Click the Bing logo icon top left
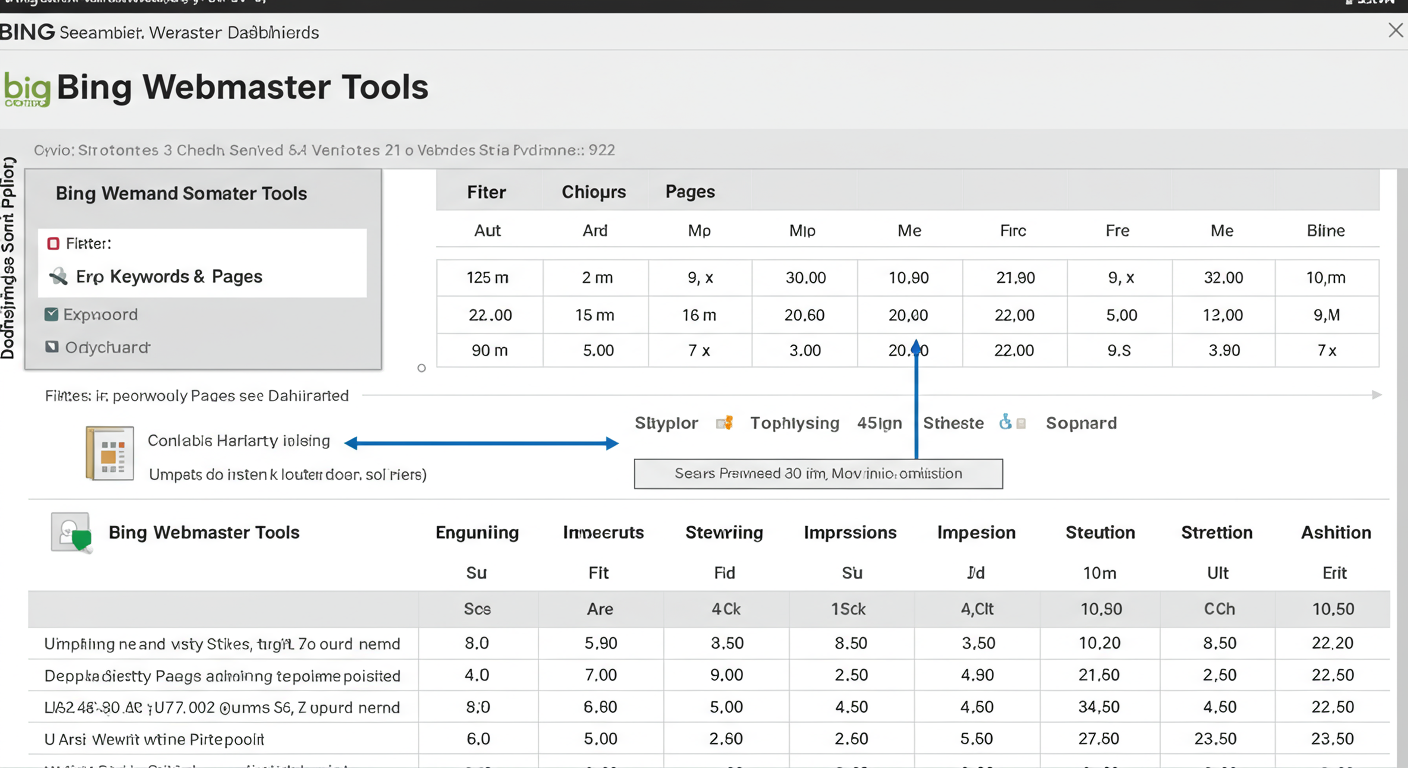 click(28, 88)
